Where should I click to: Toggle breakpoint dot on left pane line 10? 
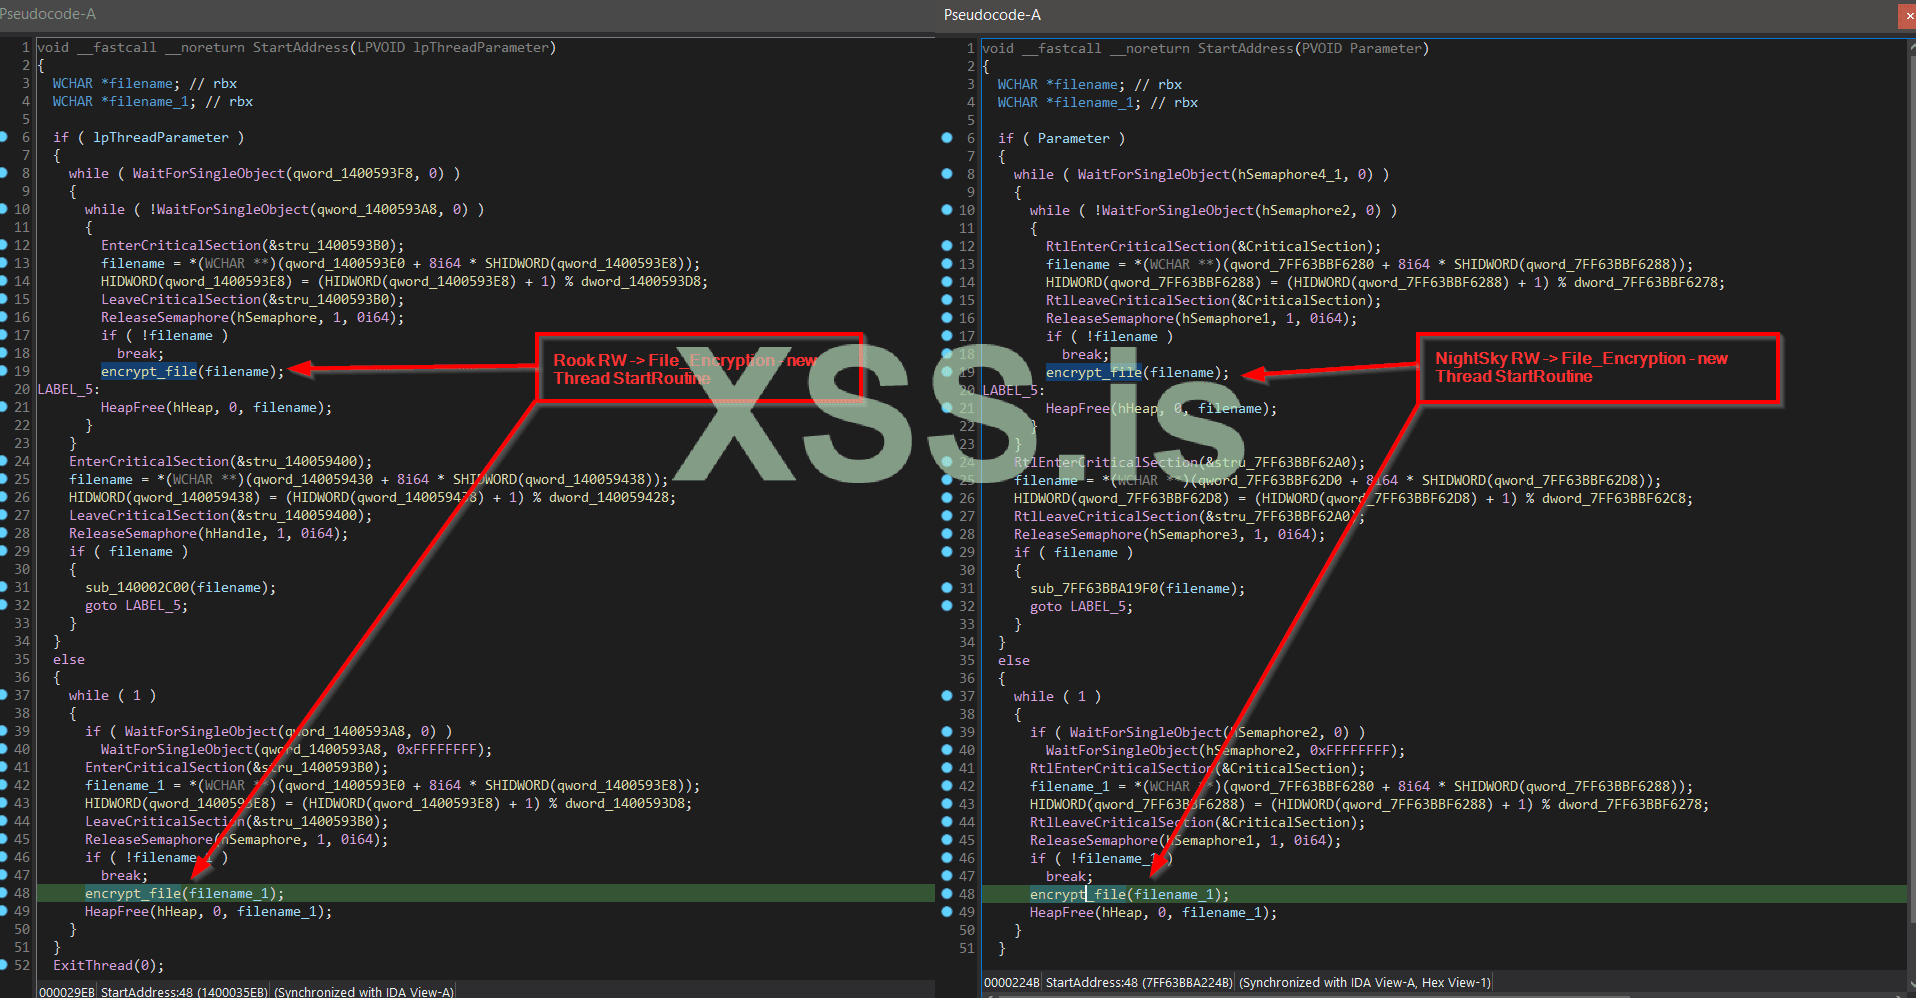click(3, 209)
